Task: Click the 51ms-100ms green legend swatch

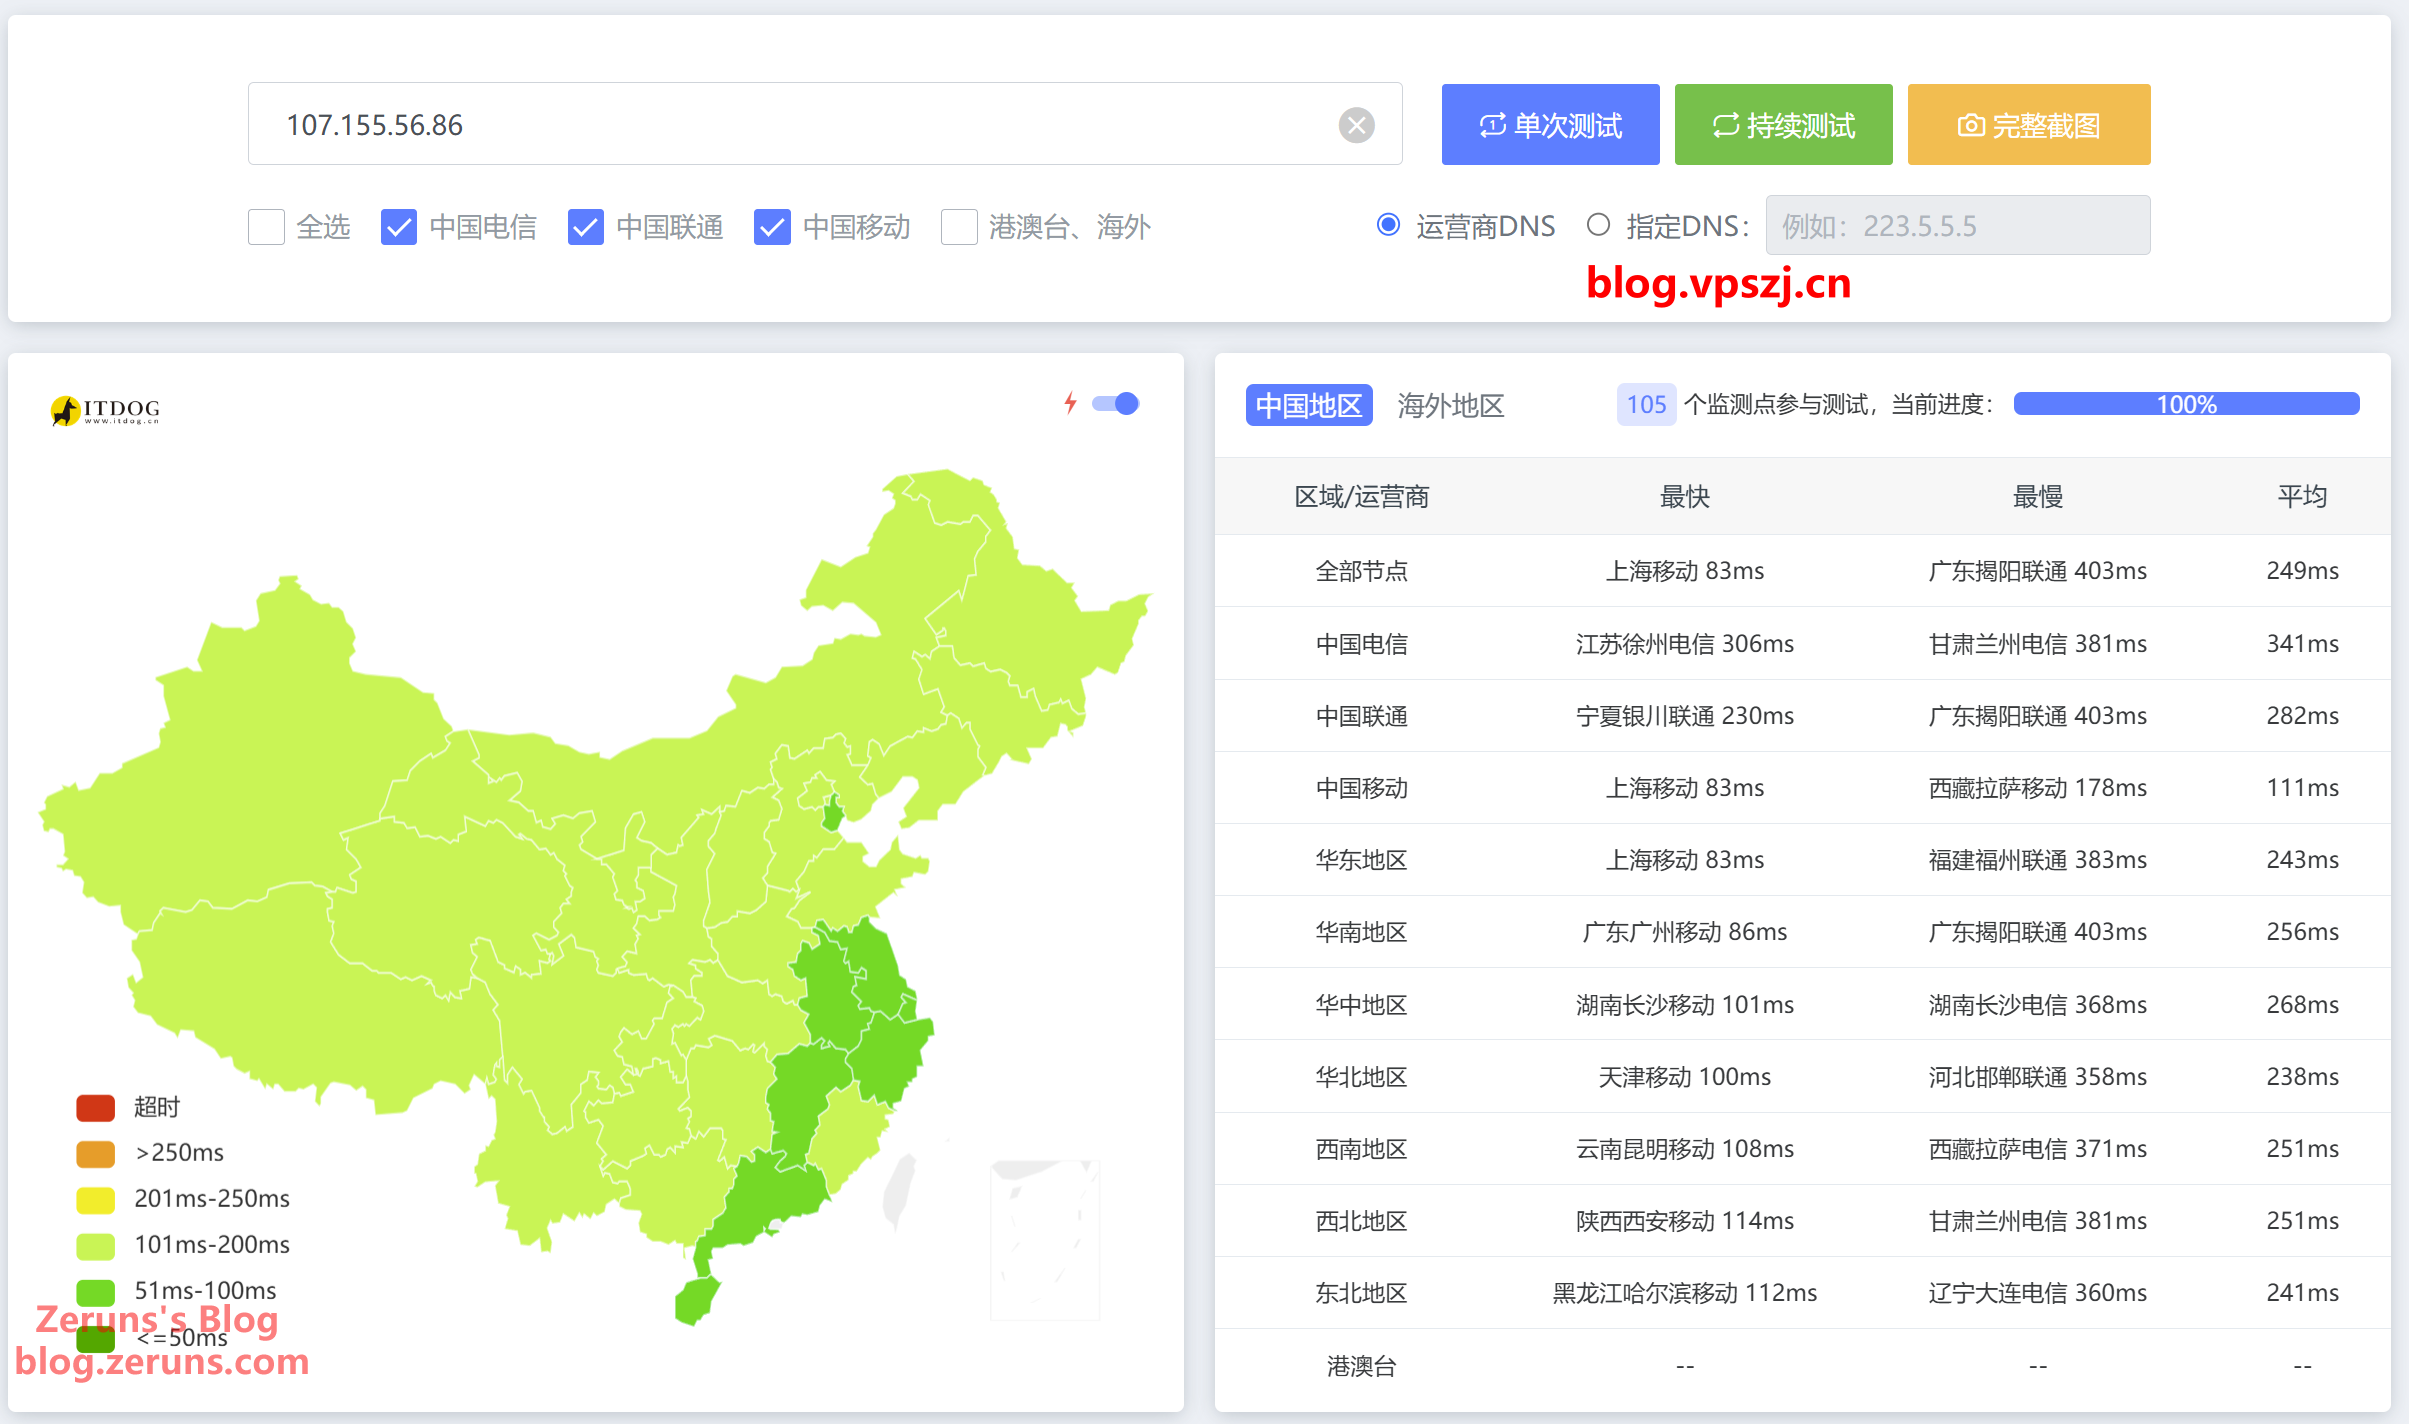Action: (96, 1291)
